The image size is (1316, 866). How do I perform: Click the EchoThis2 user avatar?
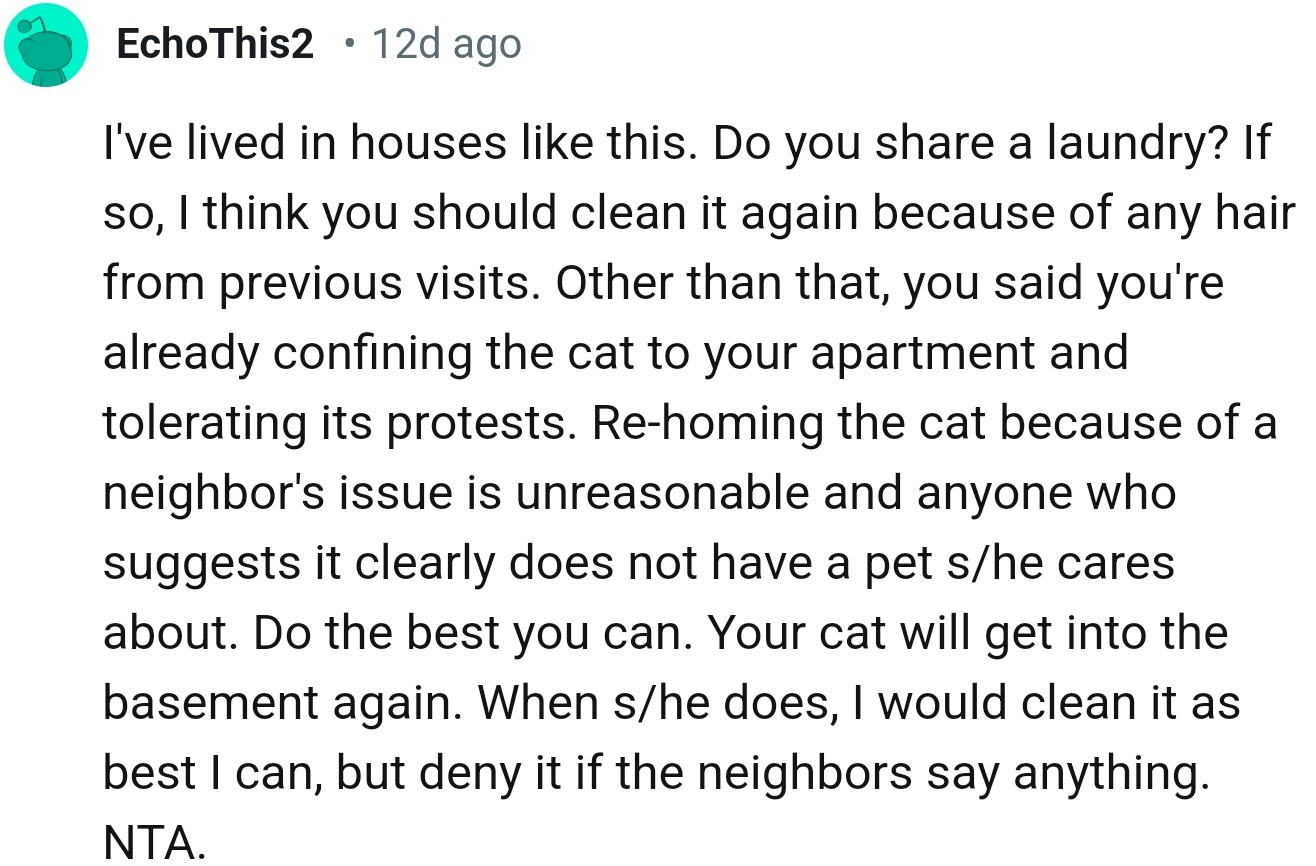click(43, 45)
